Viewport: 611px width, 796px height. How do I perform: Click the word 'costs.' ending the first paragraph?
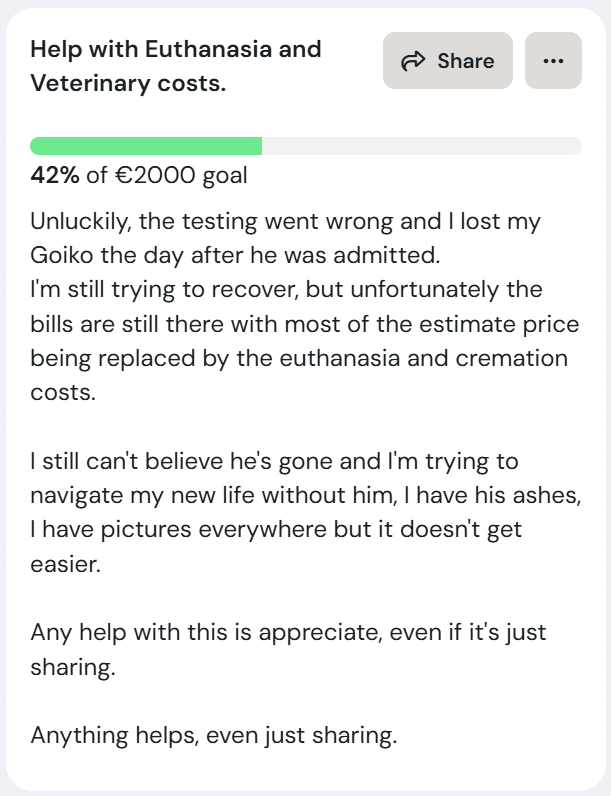[63, 392]
